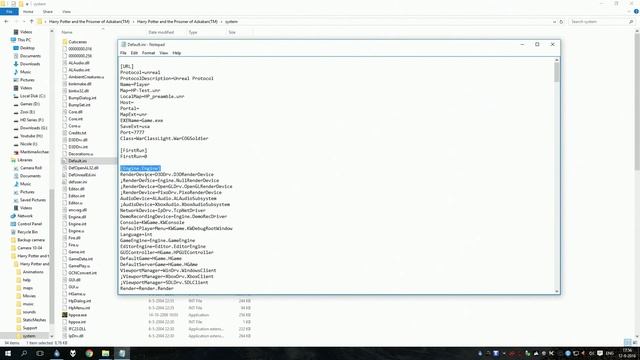Click the Notepad vertical scrollbar thumb

coord(557,72)
